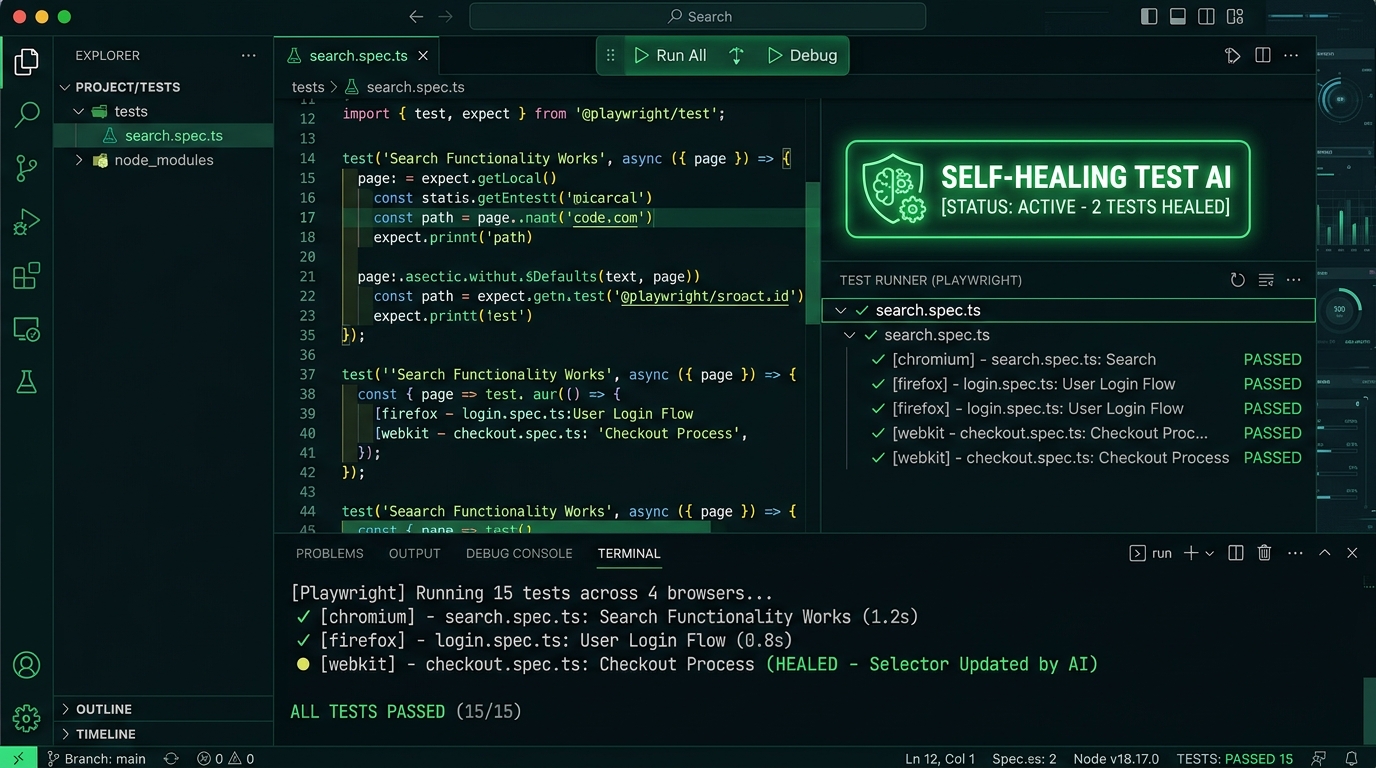Screen dimensions: 1376x768
Task: Select search.spec.ts file in Explorer
Action: tap(163, 136)
